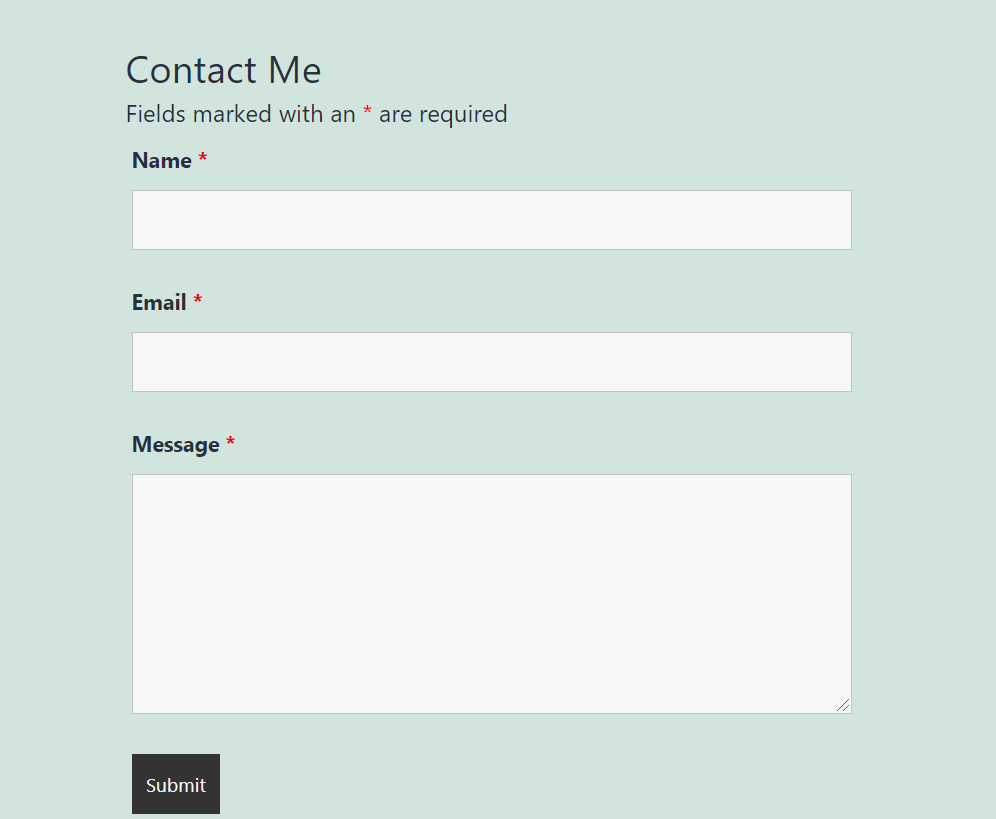Click into the Name input field
996x819 pixels.
pos(491,220)
